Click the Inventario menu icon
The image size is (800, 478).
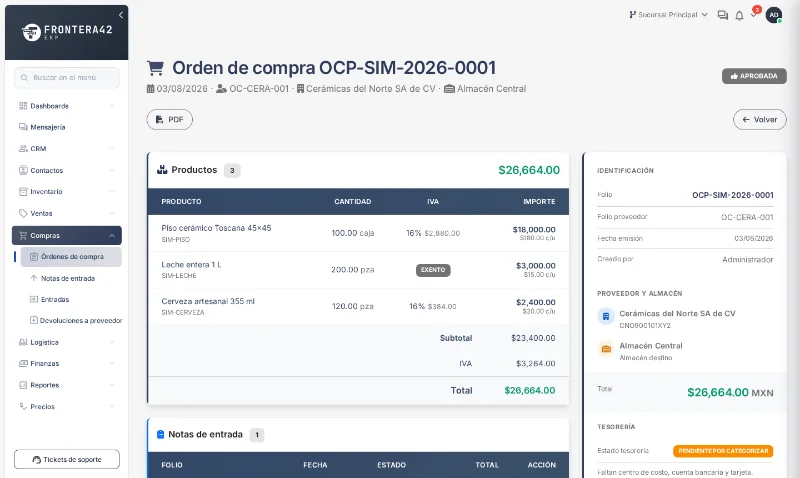[23, 192]
